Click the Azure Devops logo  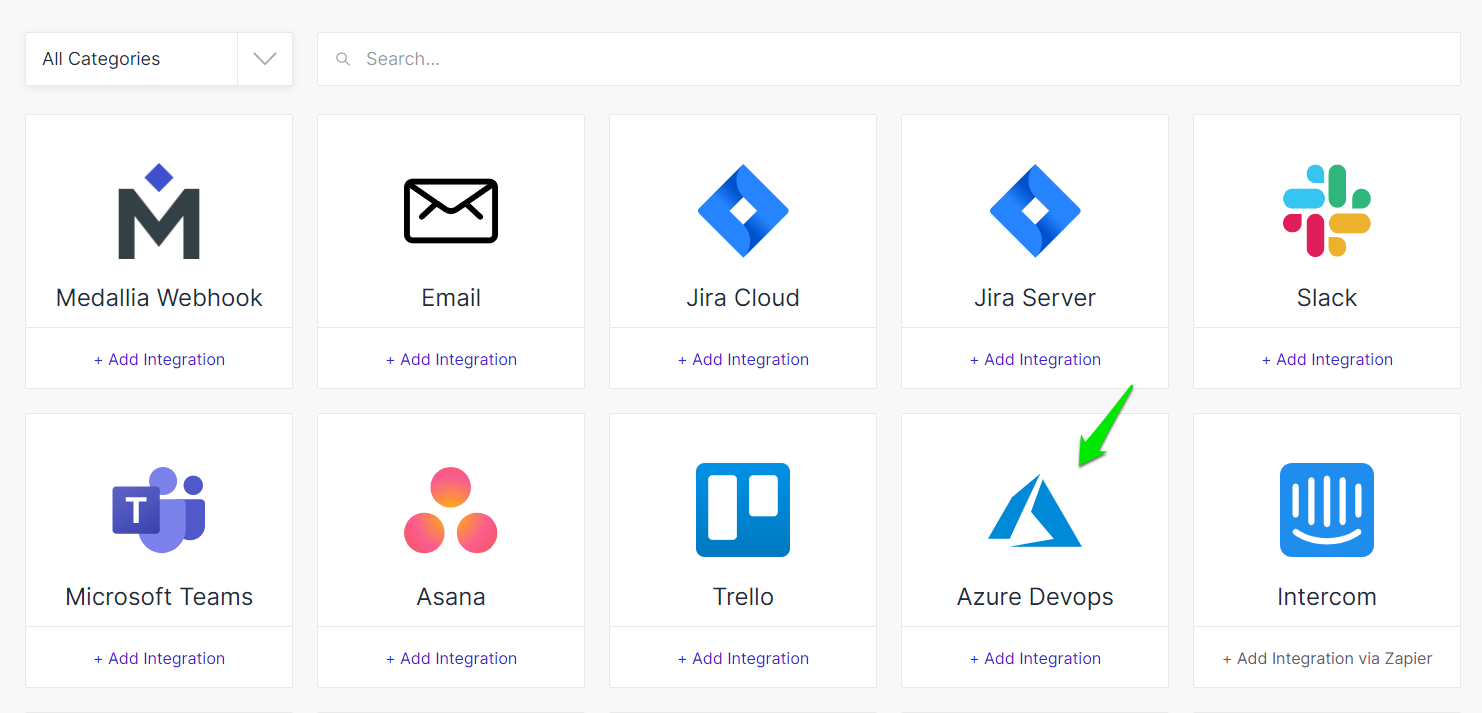[1035, 510]
